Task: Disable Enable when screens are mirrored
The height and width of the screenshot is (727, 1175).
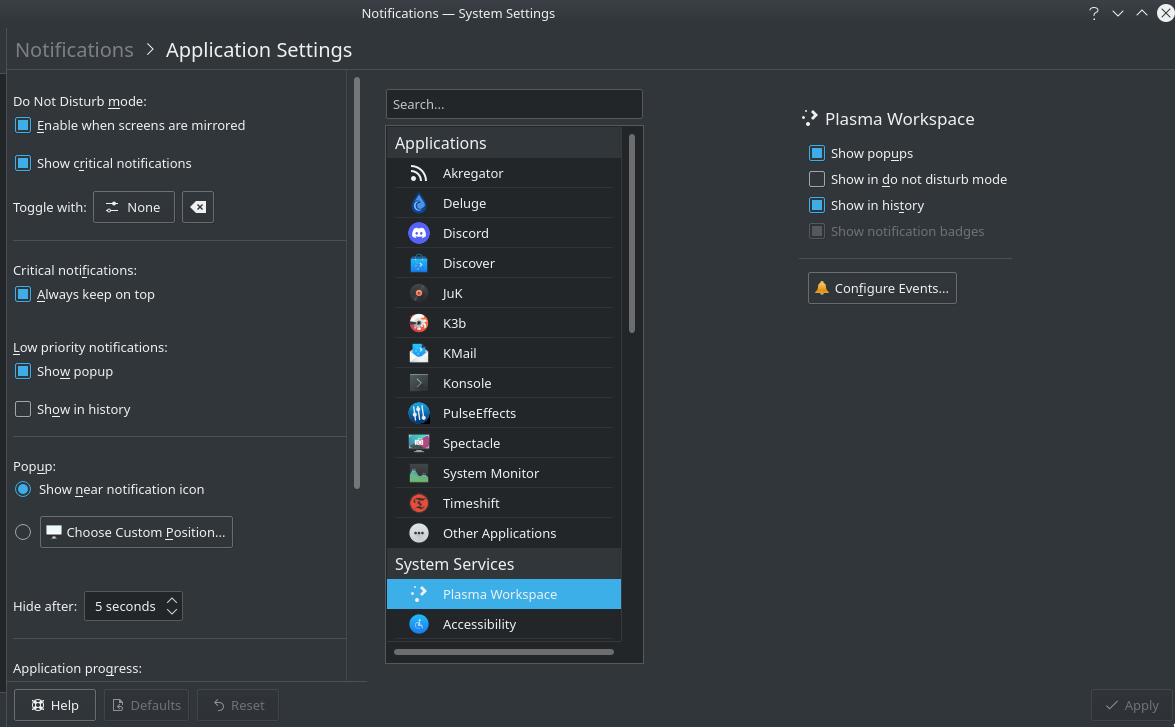Action: [x=23, y=125]
